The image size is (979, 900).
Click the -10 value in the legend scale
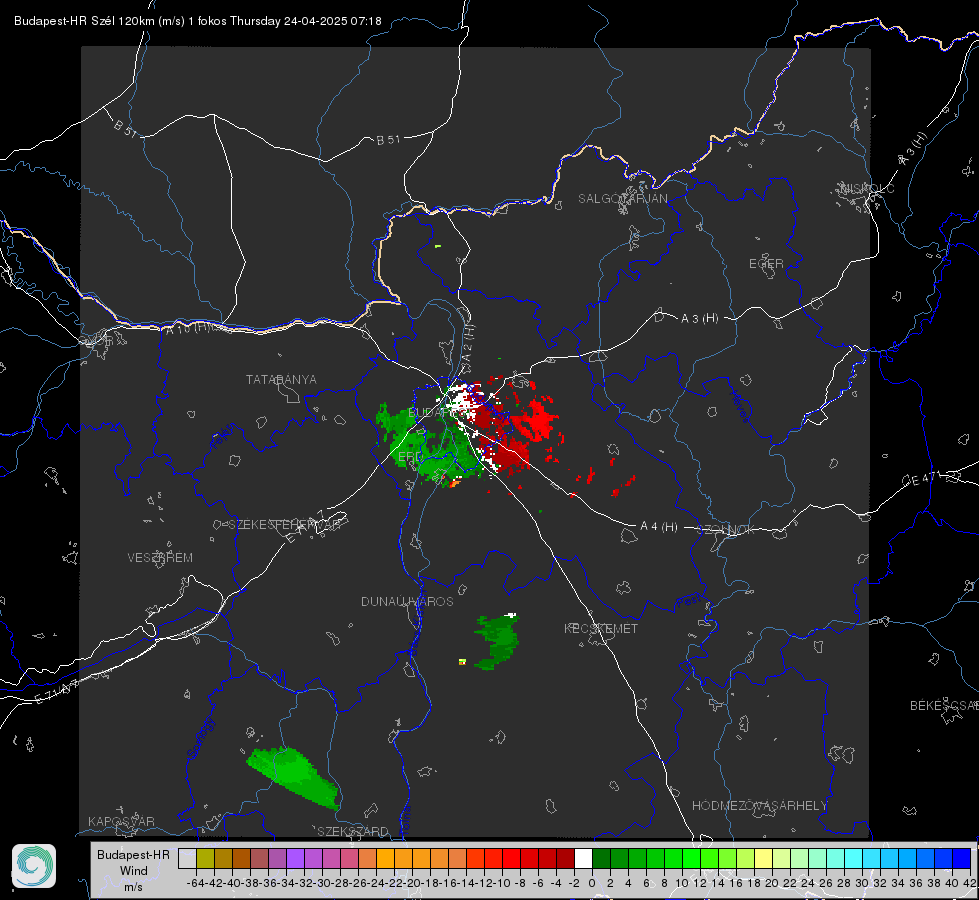(x=501, y=883)
